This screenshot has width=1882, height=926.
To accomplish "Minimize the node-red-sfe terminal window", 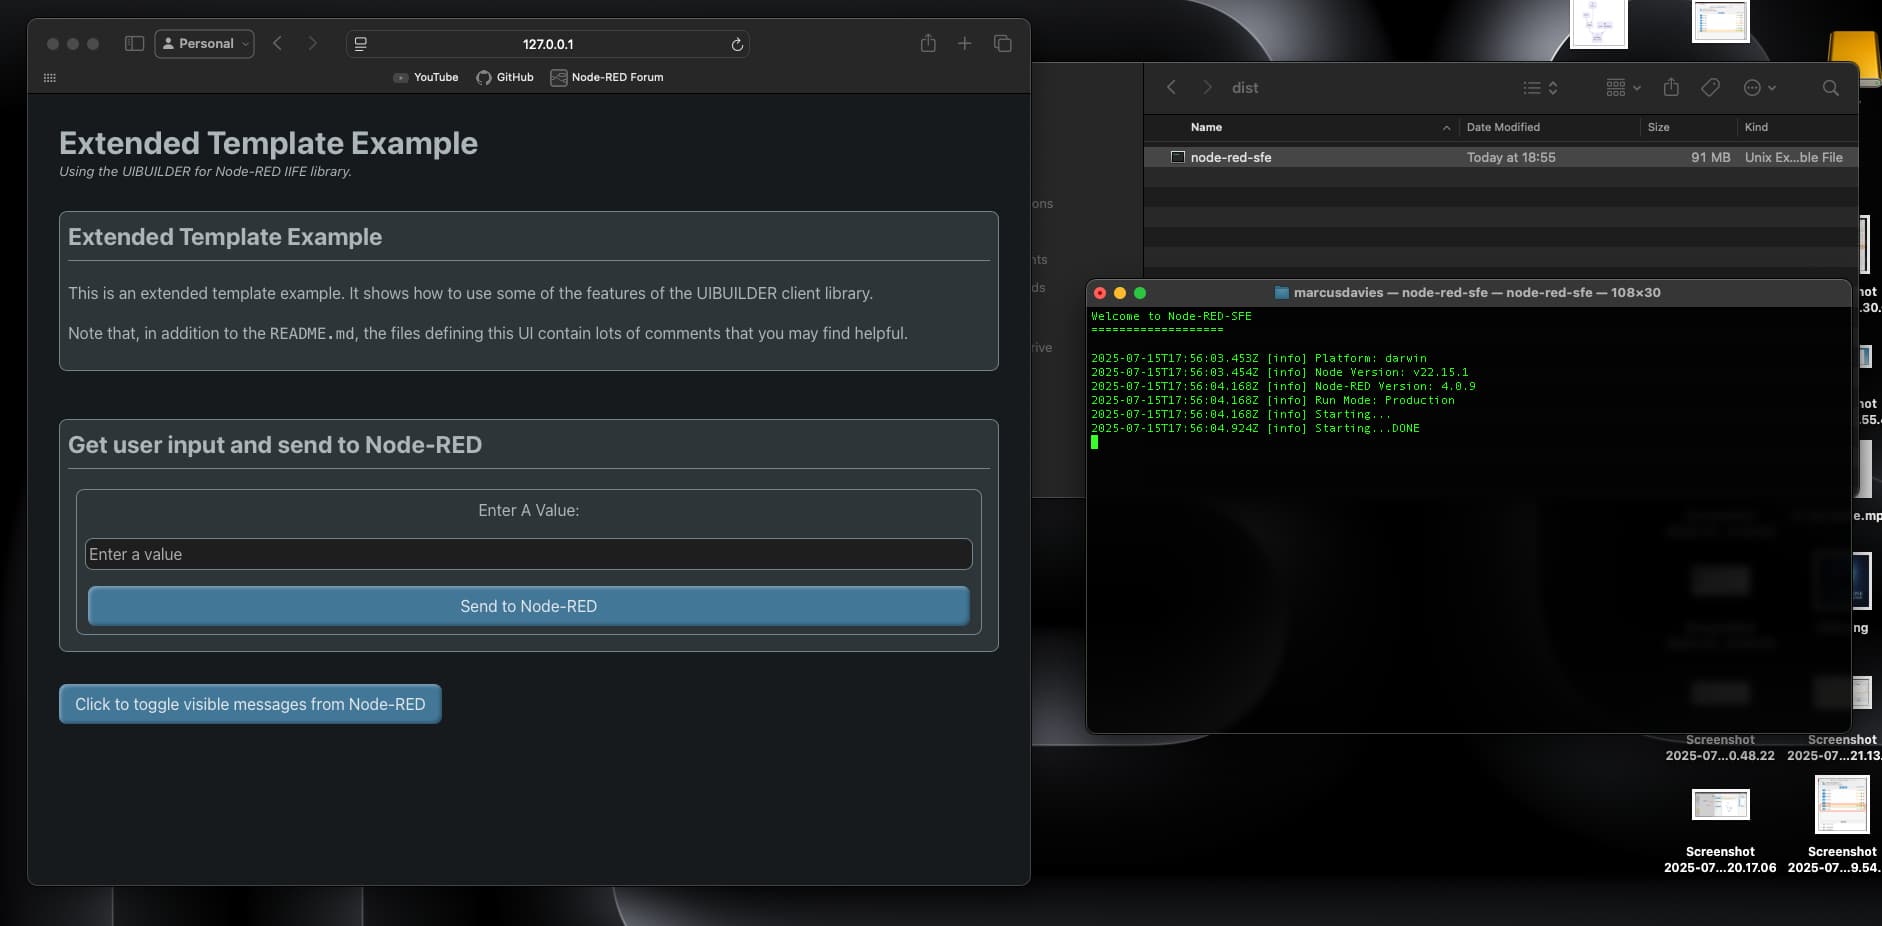I will tap(1120, 293).
